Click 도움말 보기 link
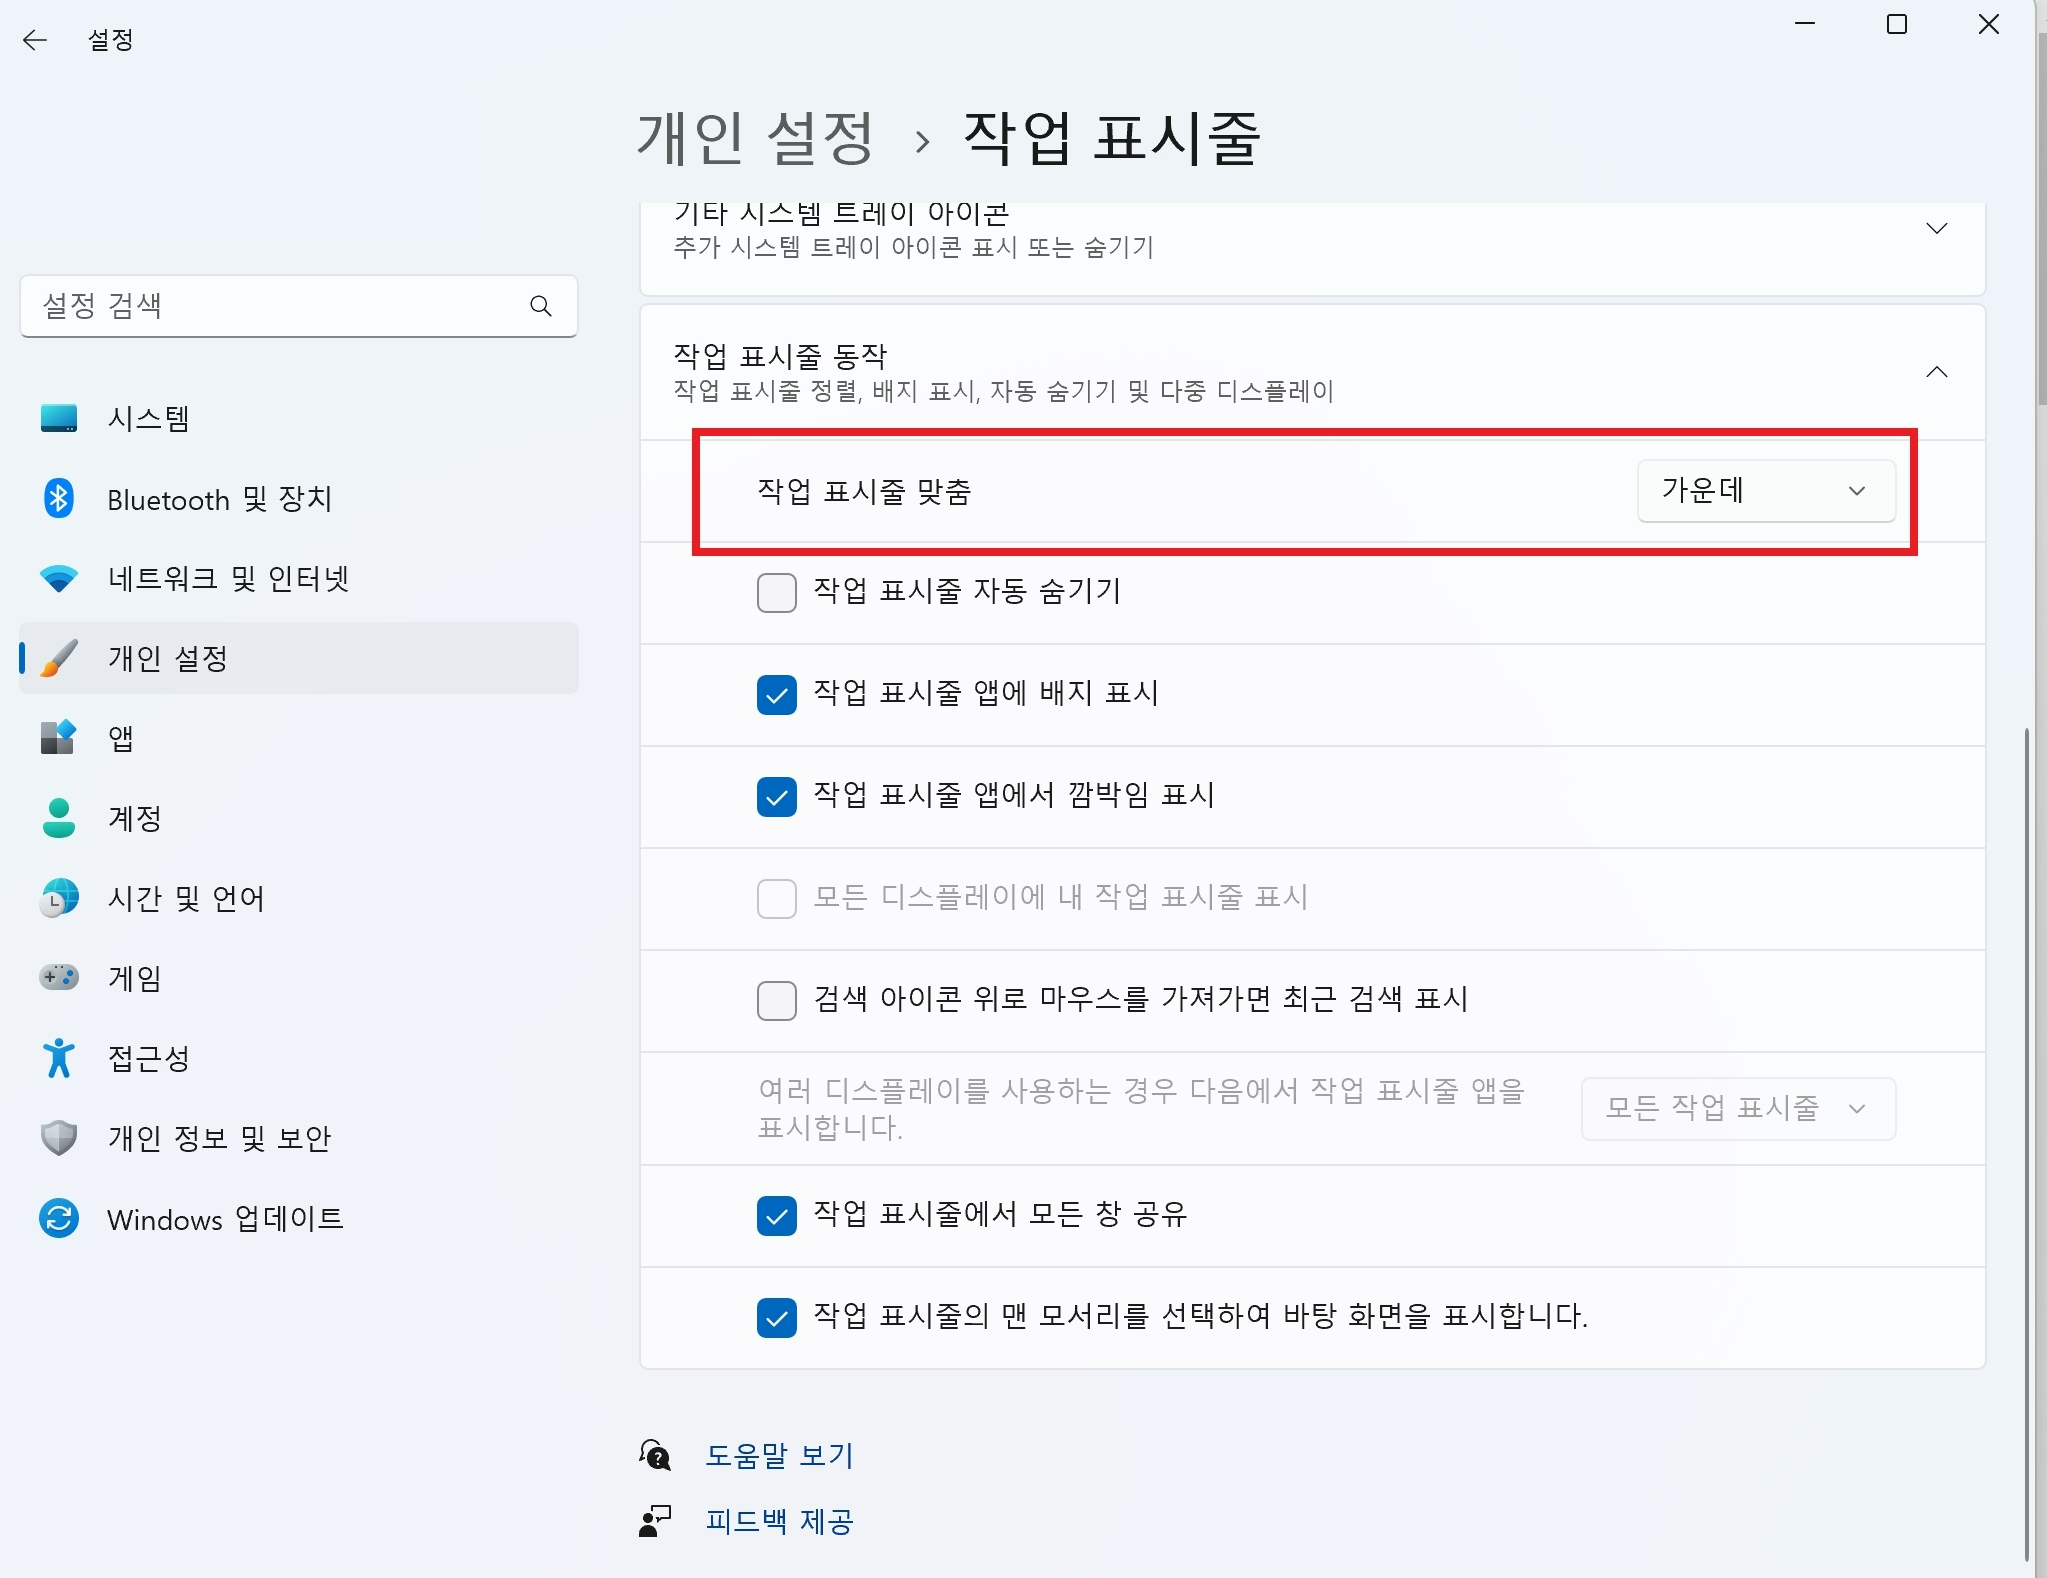This screenshot has height=1578, width=2047. pyautogui.click(x=780, y=1455)
